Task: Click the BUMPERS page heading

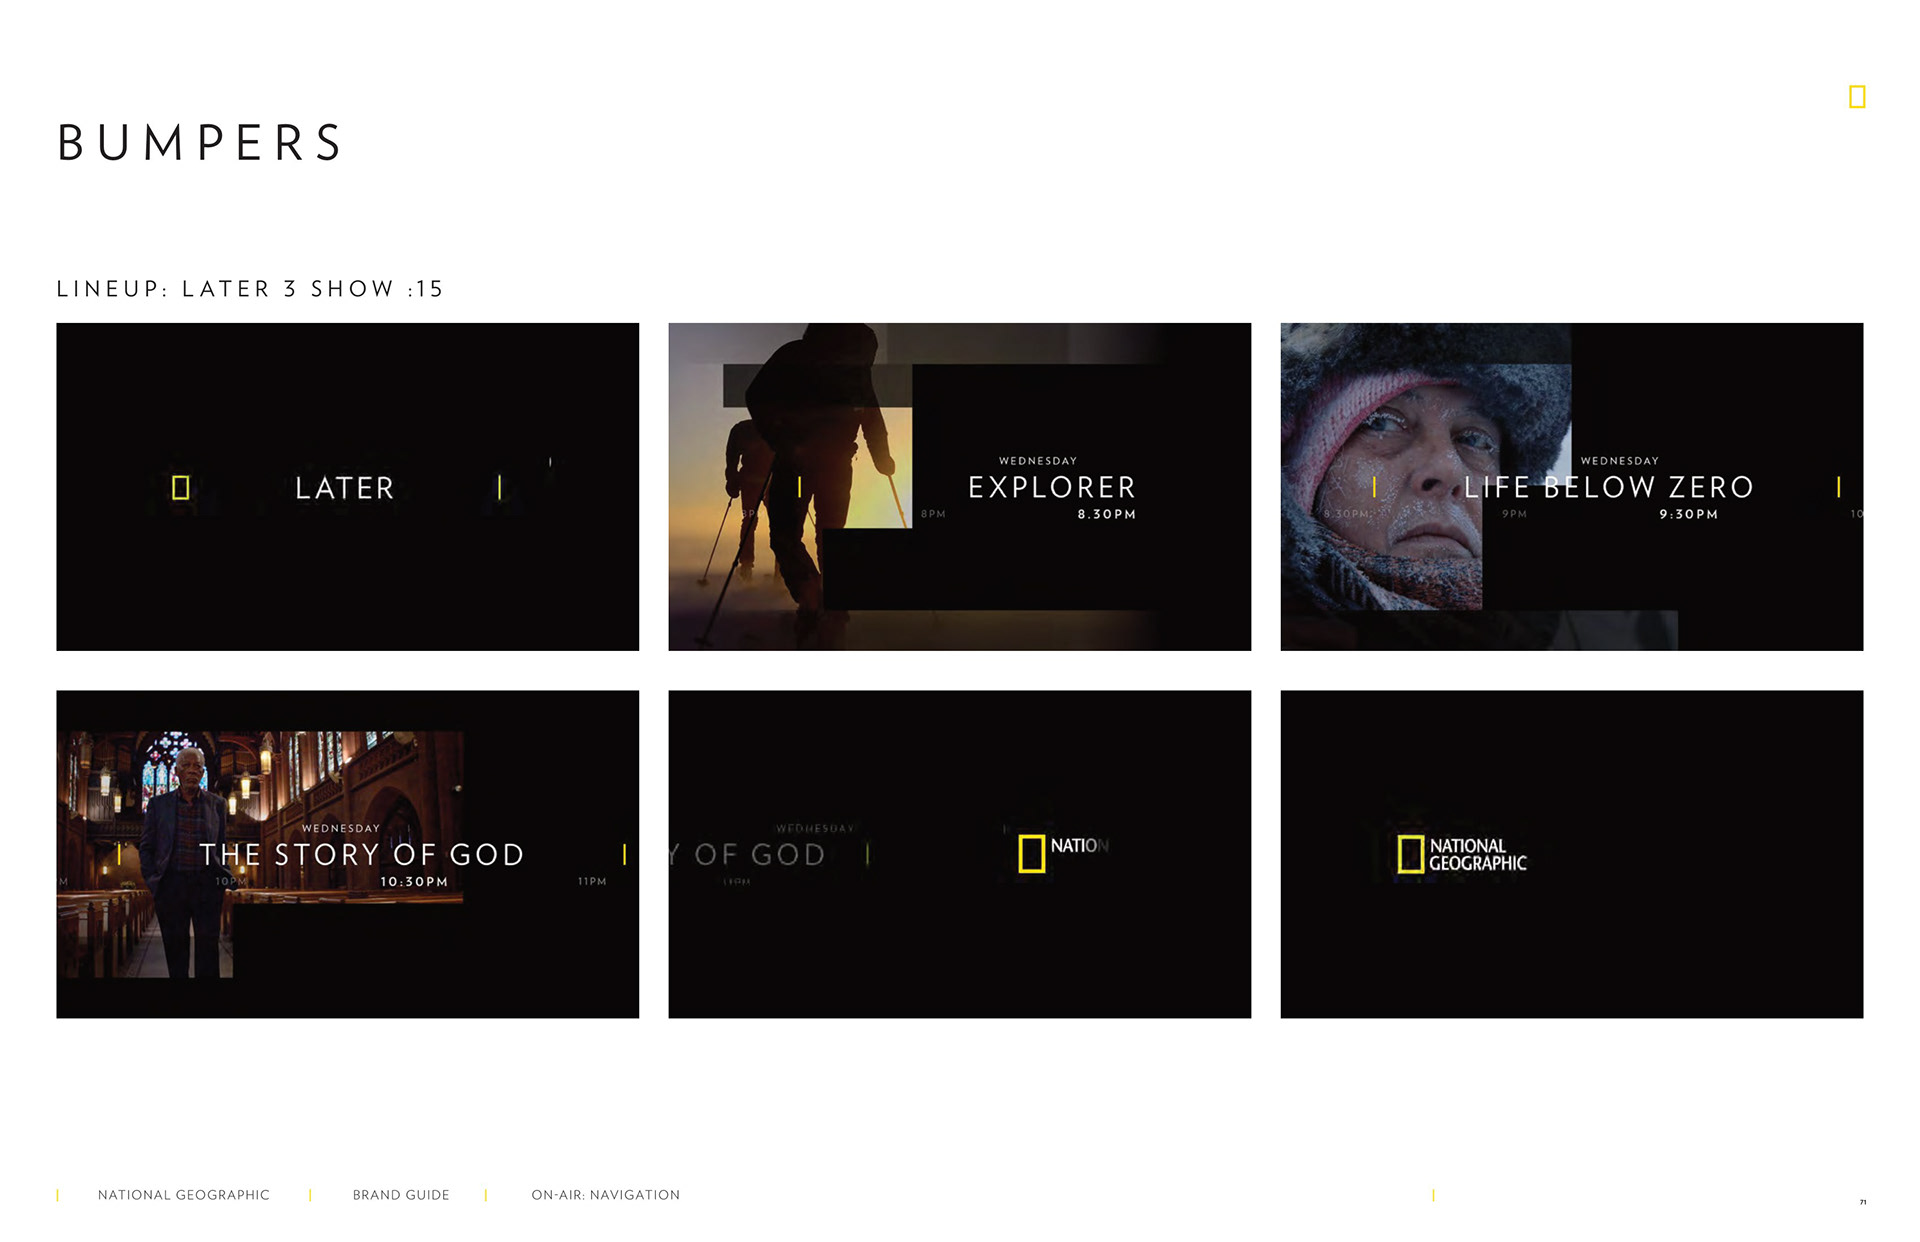Action: coord(200,143)
